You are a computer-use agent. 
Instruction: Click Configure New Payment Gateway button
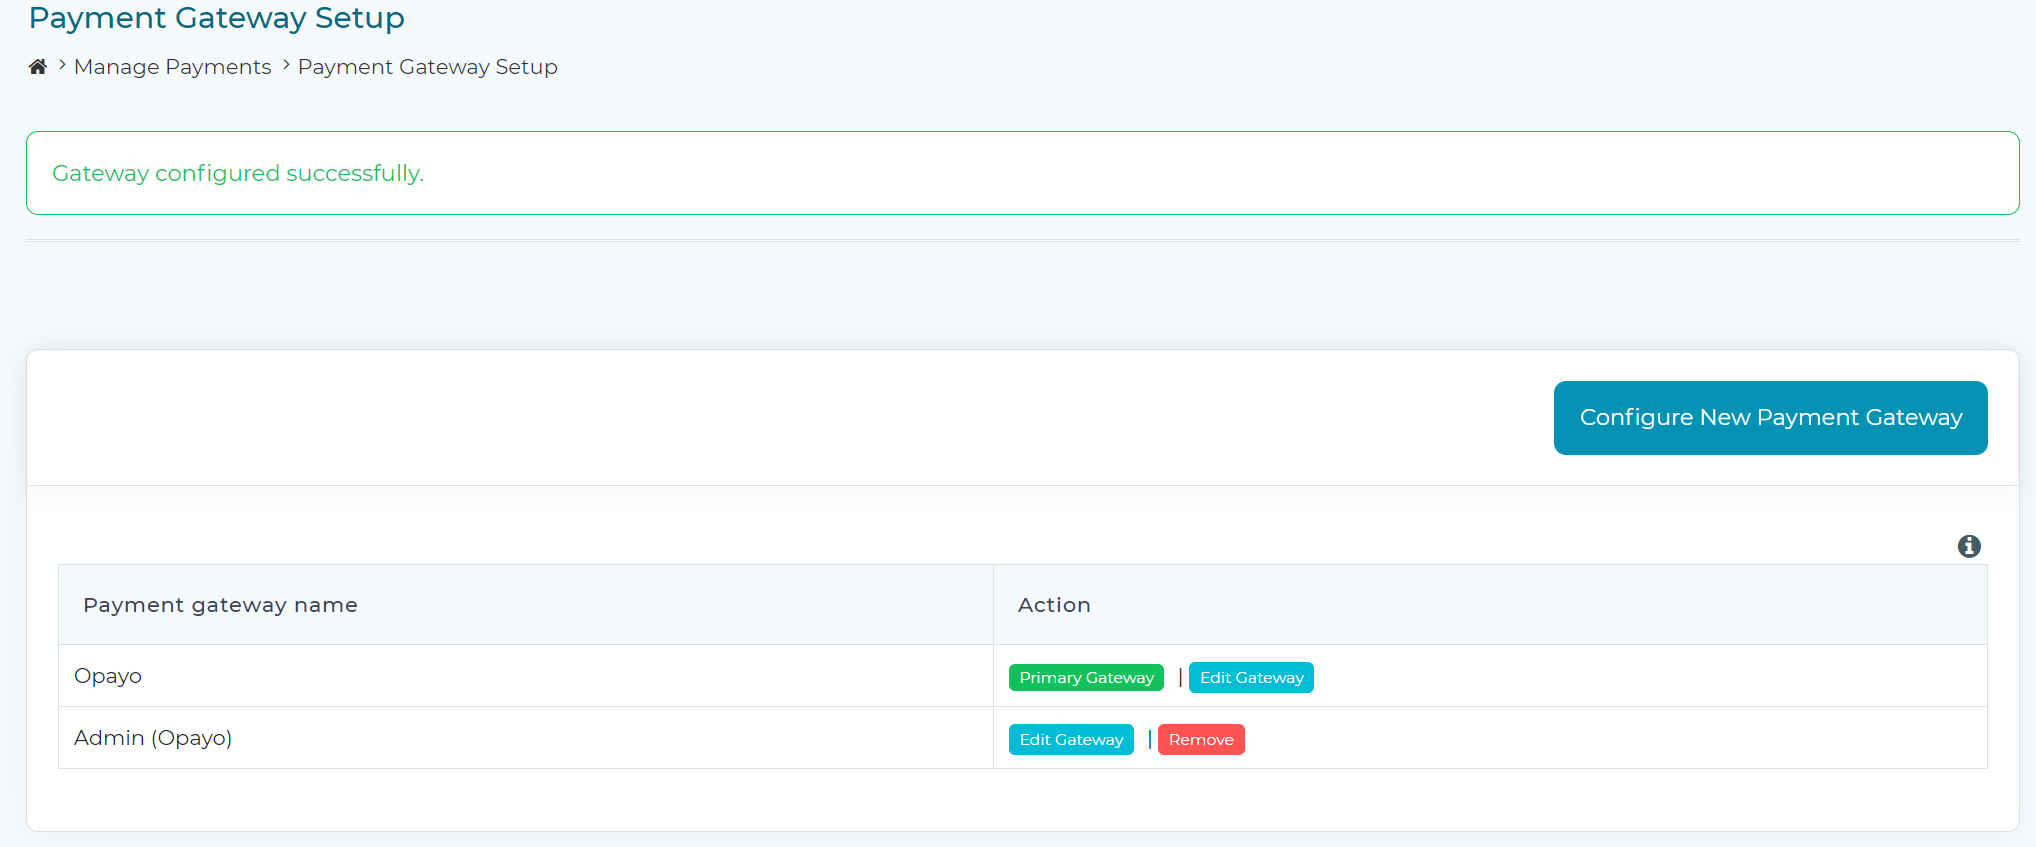click(1770, 418)
